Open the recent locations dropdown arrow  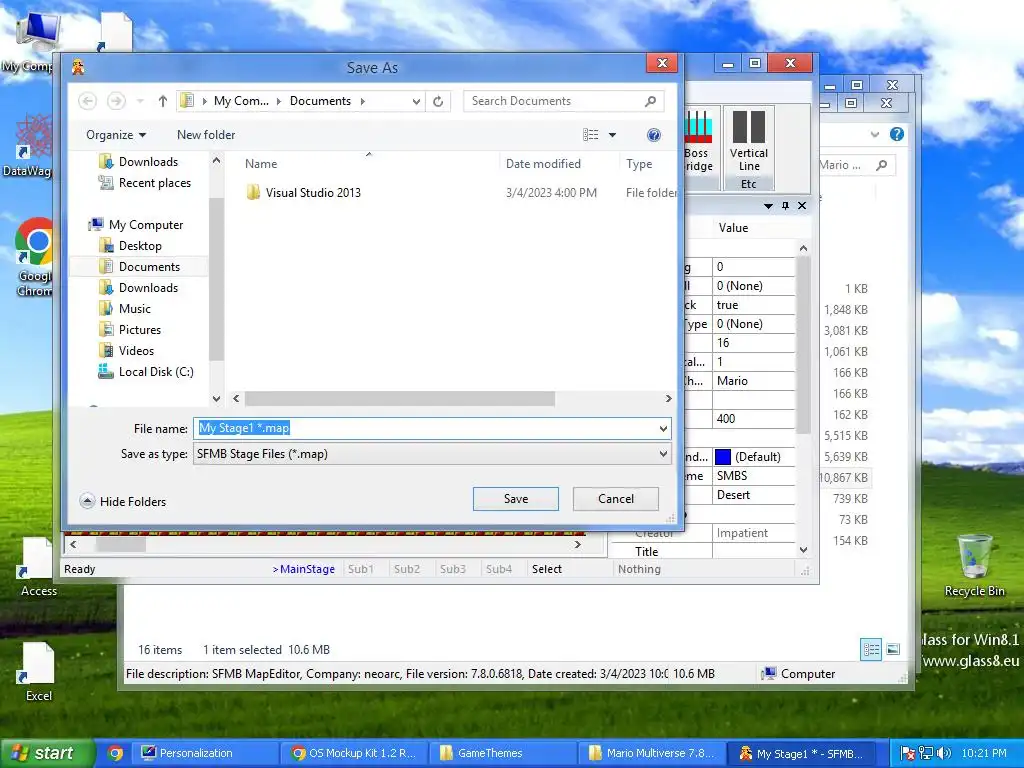[x=140, y=101]
